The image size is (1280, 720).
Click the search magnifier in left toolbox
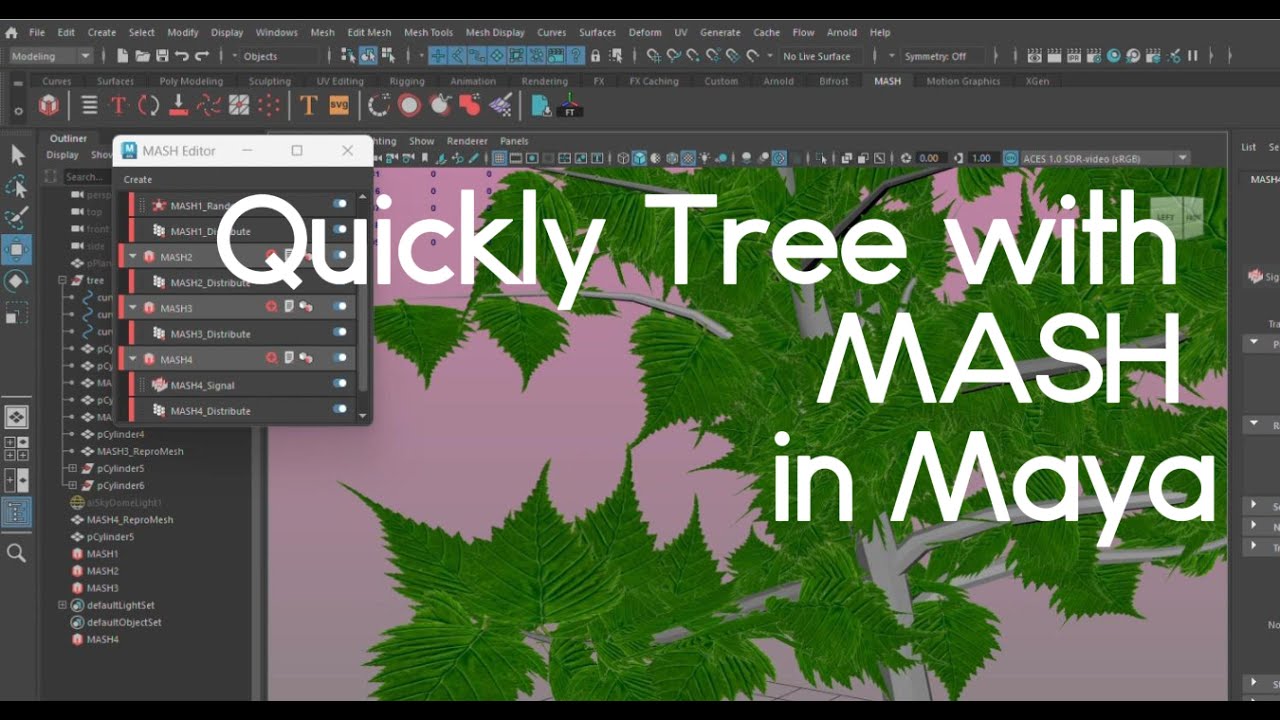(x=17, y=553)
